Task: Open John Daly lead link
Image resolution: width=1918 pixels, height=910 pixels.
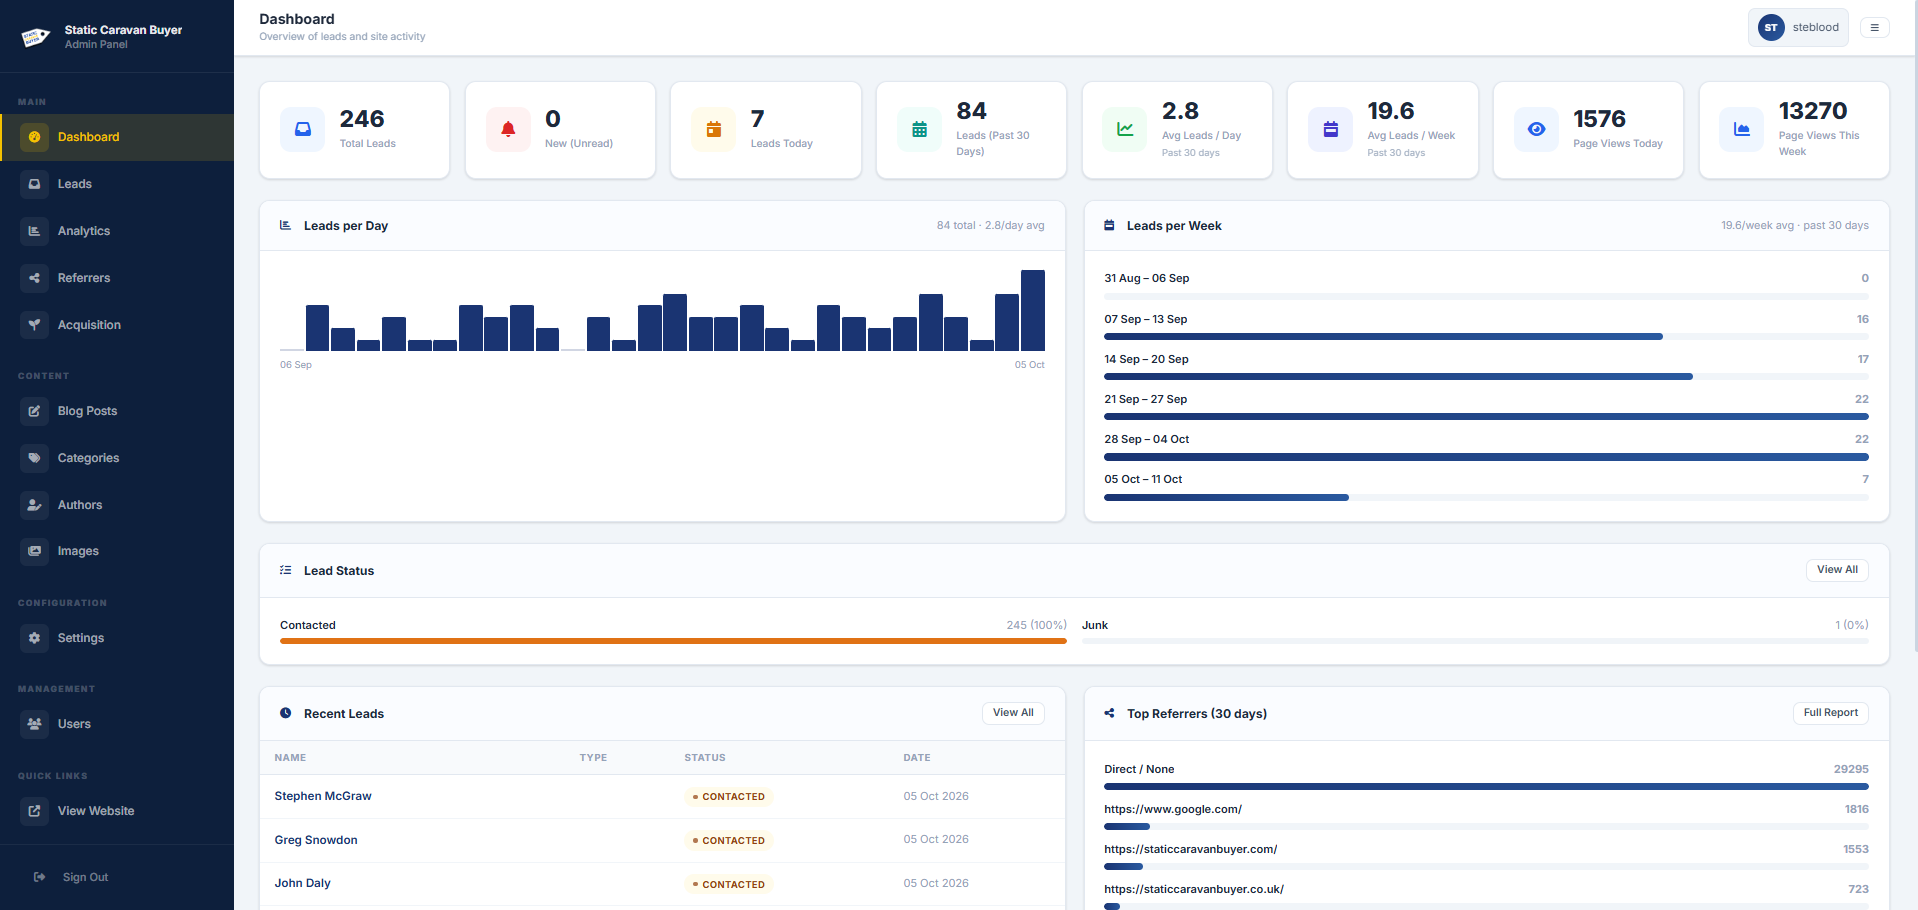Action: point(302,883)
